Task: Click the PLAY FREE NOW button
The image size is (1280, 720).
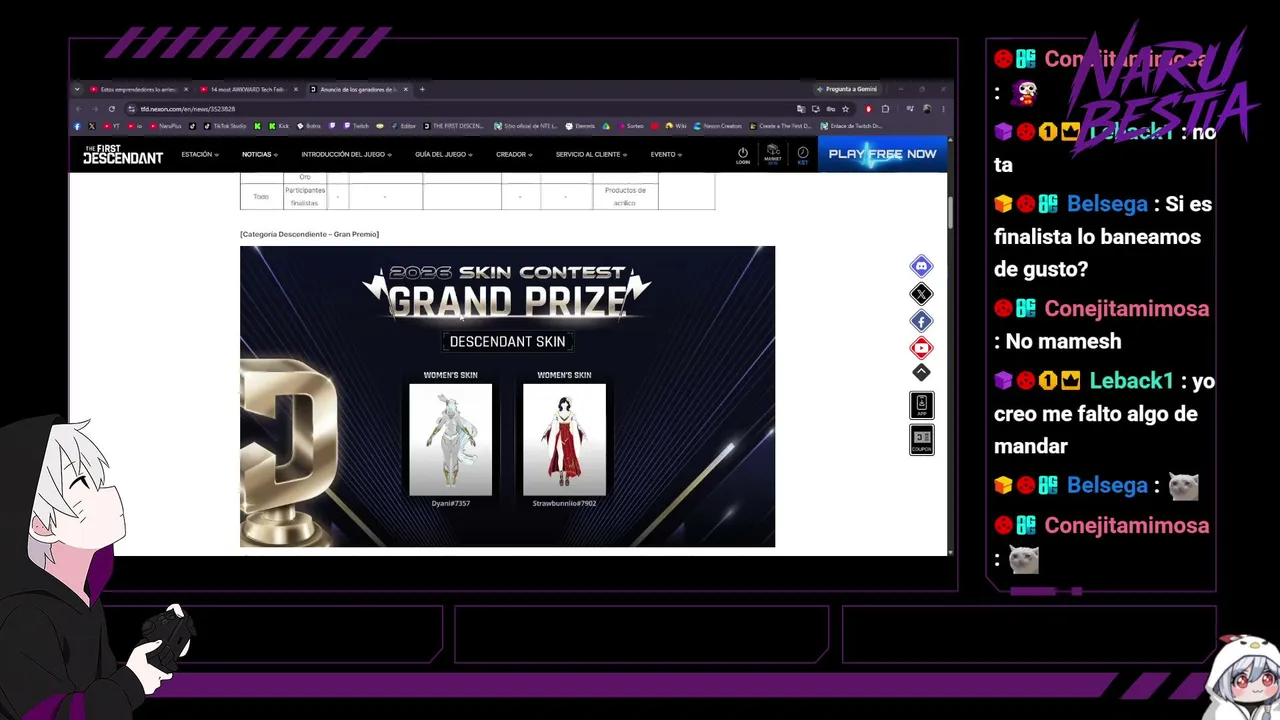Action: (882, 154)
